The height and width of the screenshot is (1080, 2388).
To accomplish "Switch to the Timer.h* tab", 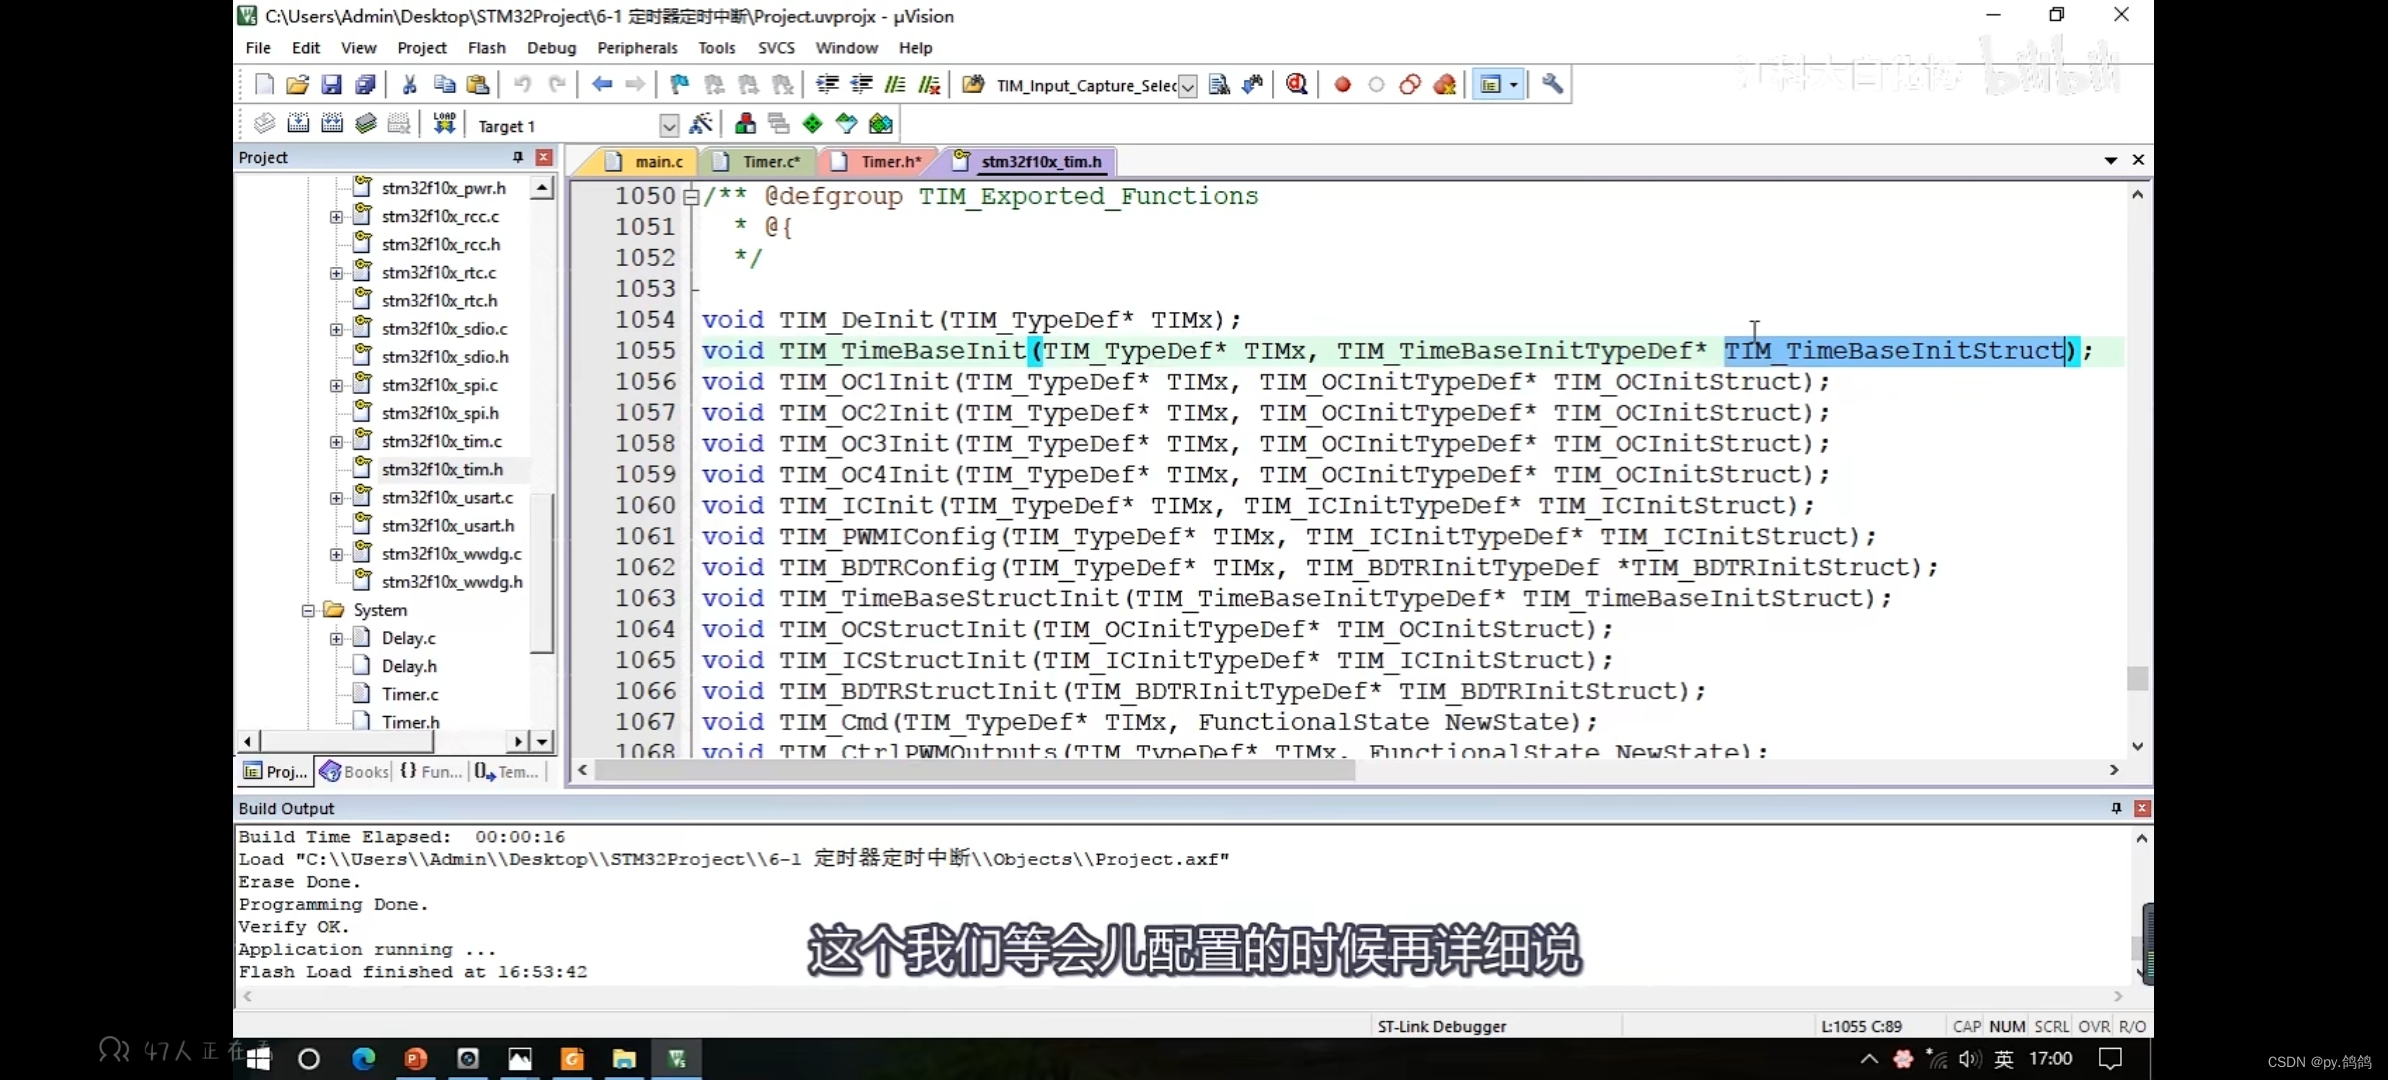I will point(880,161).
